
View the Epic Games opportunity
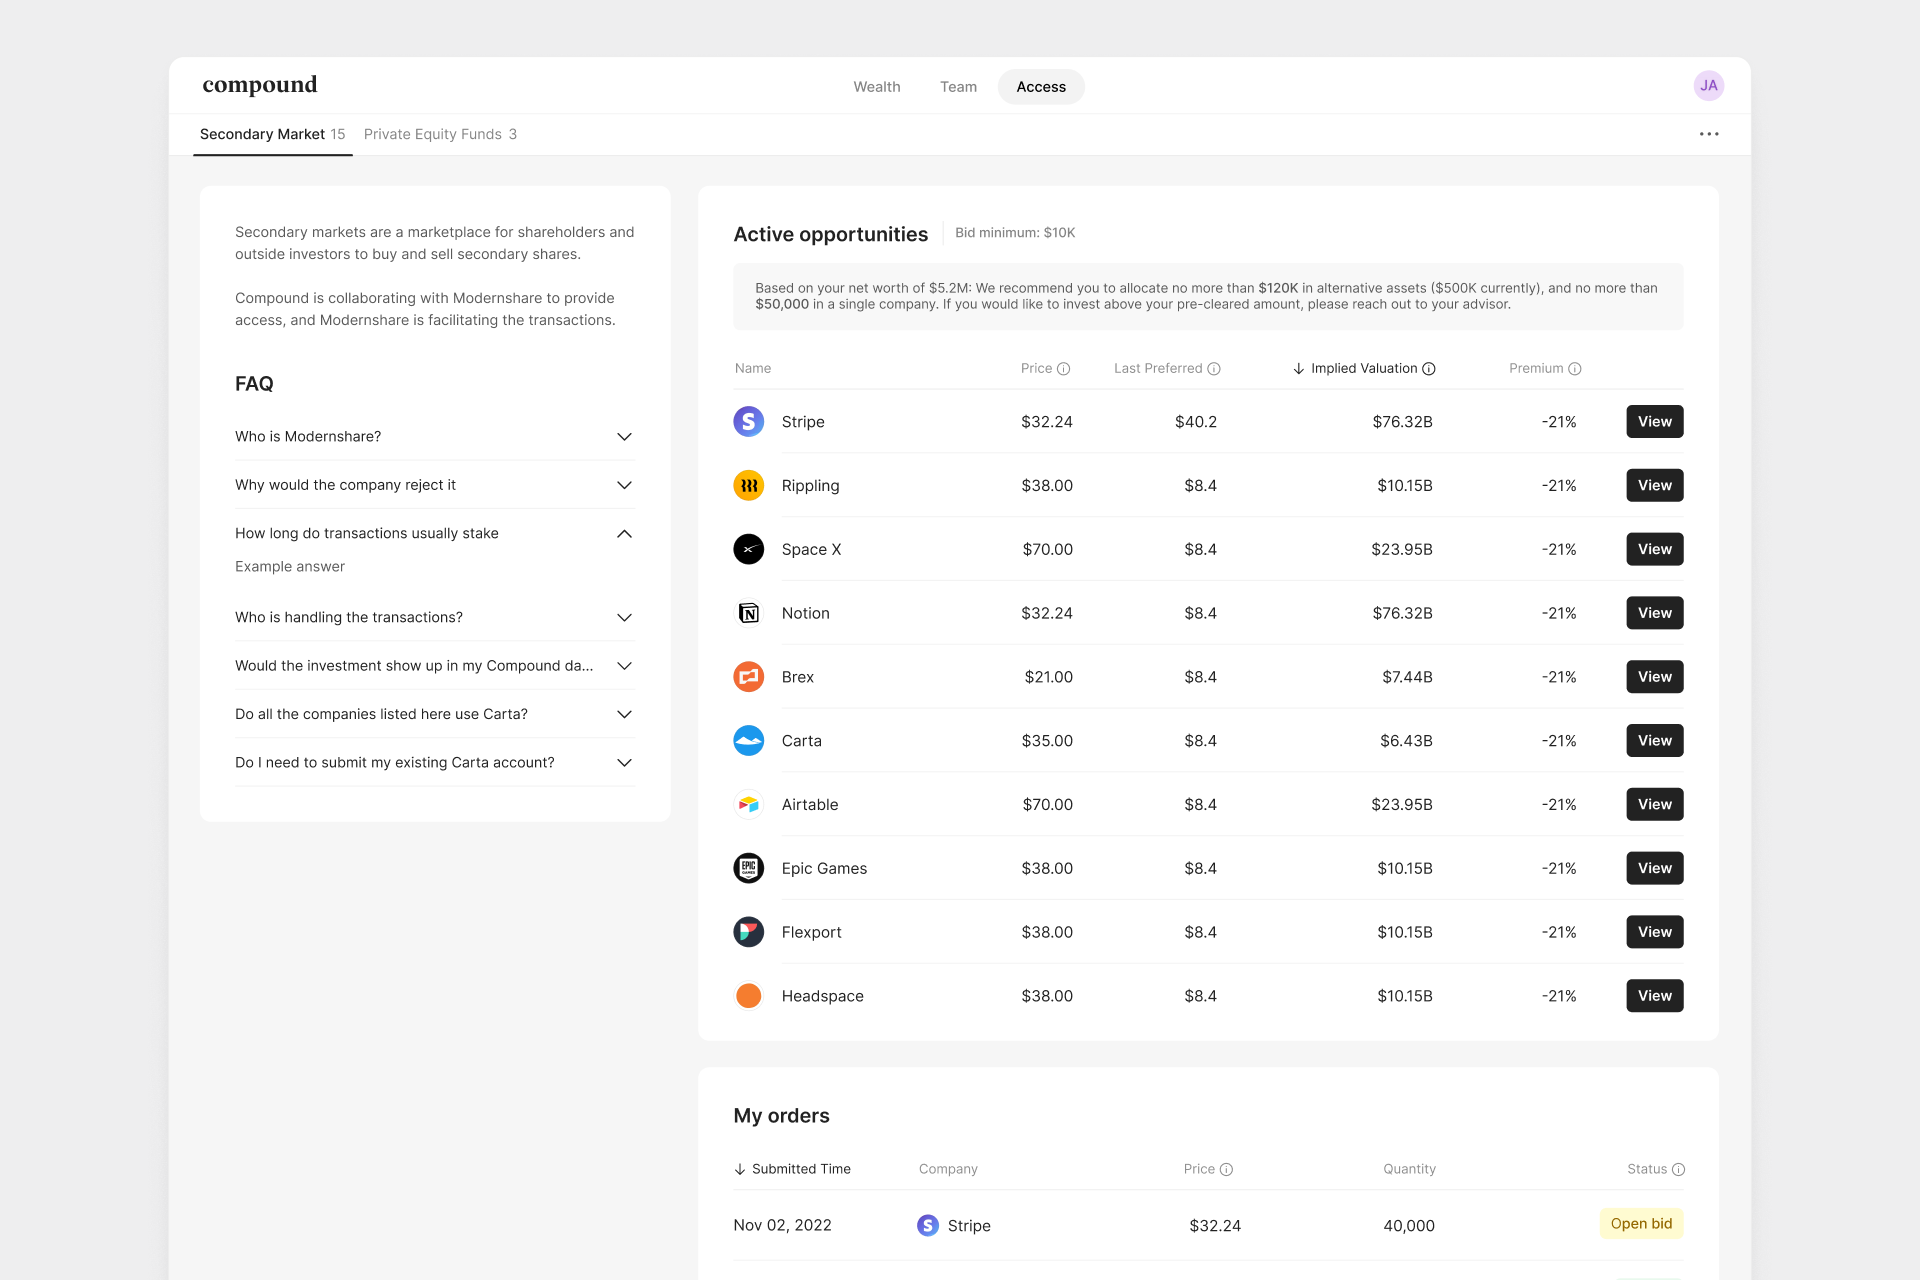click(1654, 868)
